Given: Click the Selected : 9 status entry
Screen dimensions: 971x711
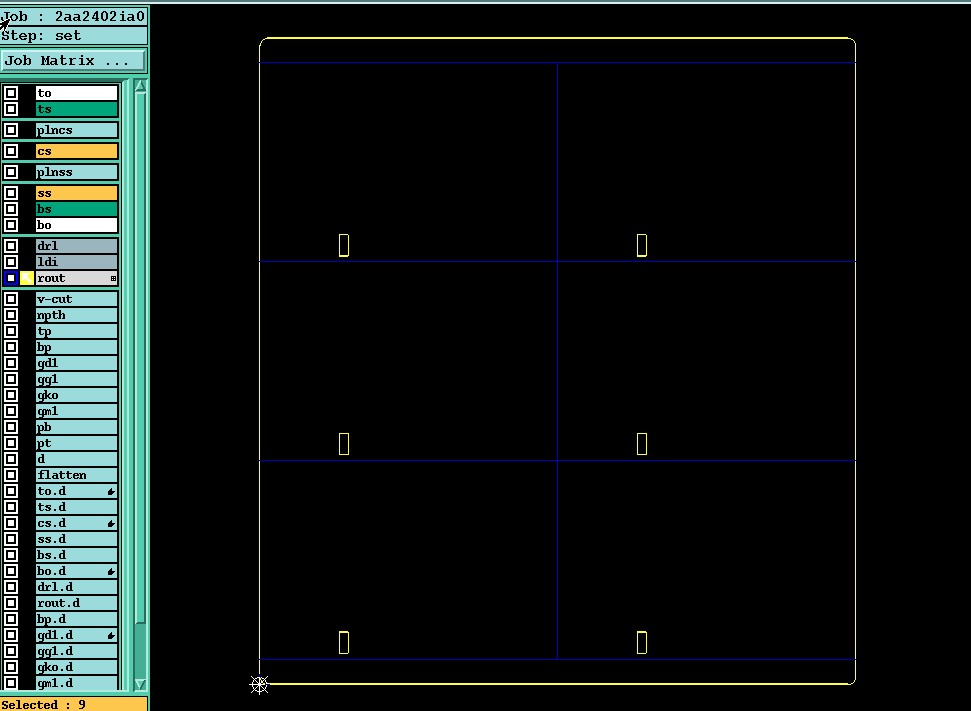Looking at the screenshot, I should pyautogui.click(x=74, y=705).
